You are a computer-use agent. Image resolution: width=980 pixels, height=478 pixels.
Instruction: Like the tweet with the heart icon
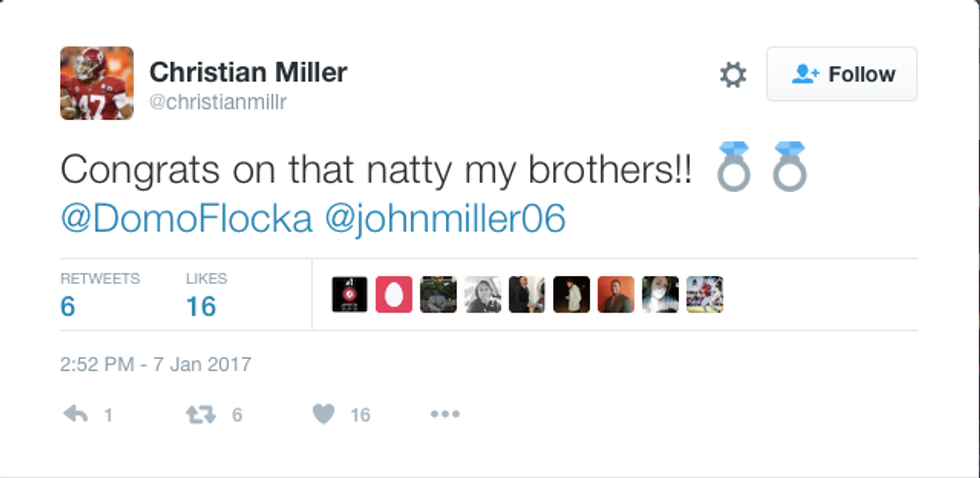[323, 414]
